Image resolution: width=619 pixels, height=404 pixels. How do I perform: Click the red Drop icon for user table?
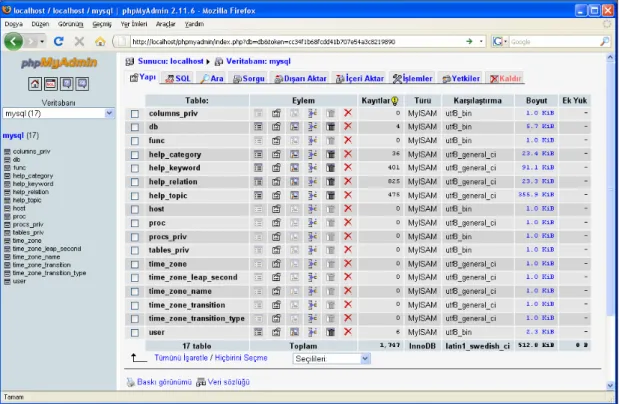coord(348,332)
